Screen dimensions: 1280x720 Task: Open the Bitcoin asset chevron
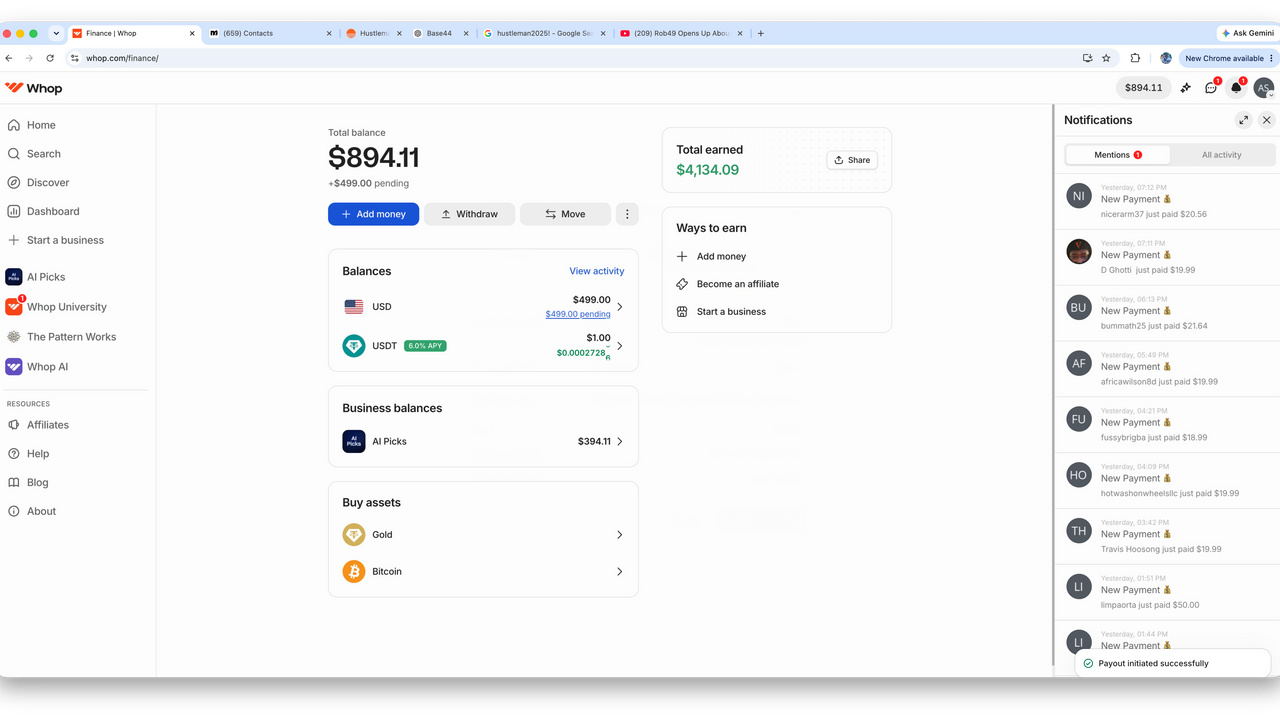tap(619, 572)
